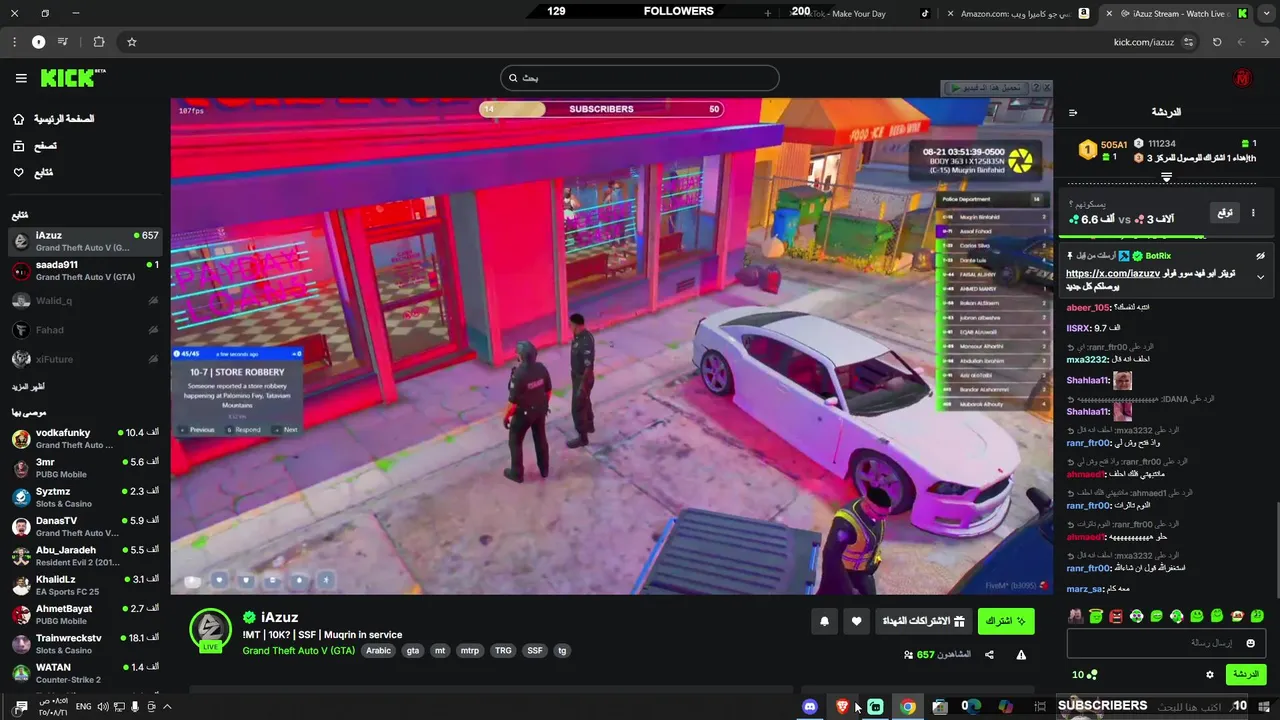The height and width of the screenshot is (720, 1280).
Task: Select the SSF tag
Action: click(x=535, y=651)
